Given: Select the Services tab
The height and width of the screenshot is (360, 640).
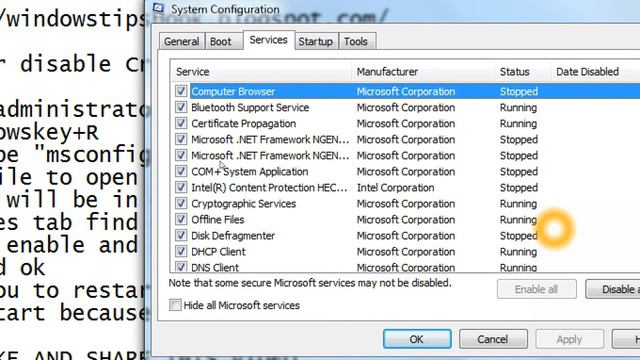Looking at the screenshot, I should 269,40.
